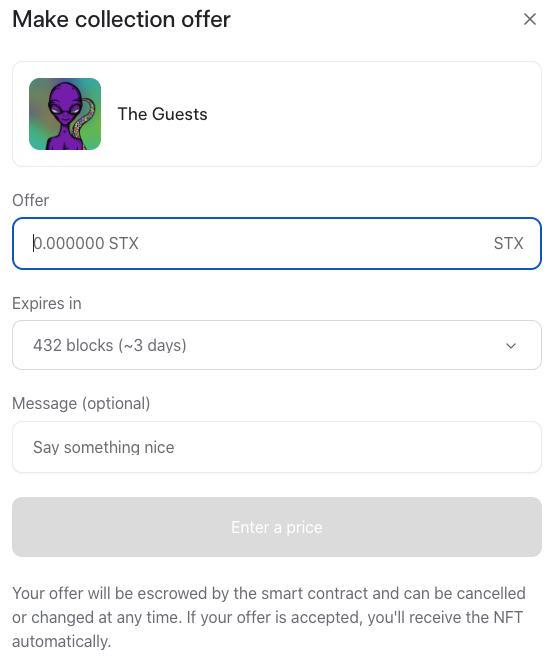Click the 0.000000 STX placeholder text
The width and height of the screenshot is (556, 662).
point(86,243)
